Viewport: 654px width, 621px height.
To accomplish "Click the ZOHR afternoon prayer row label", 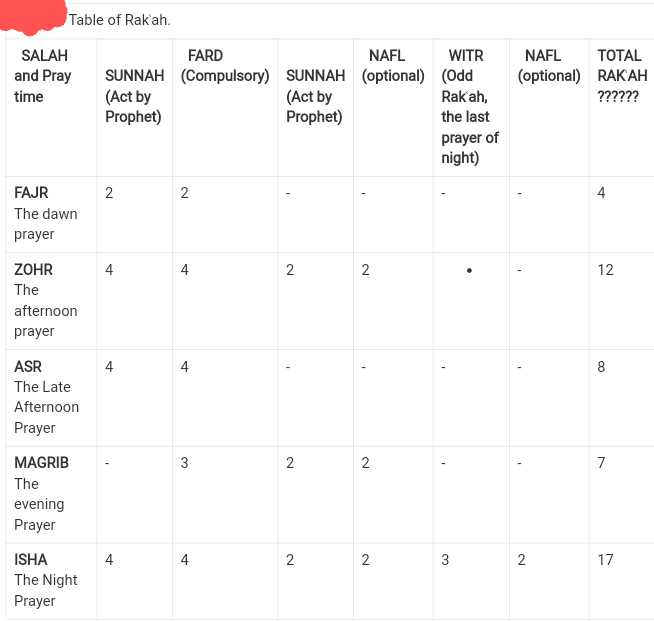I will click(x=46, y=300).
